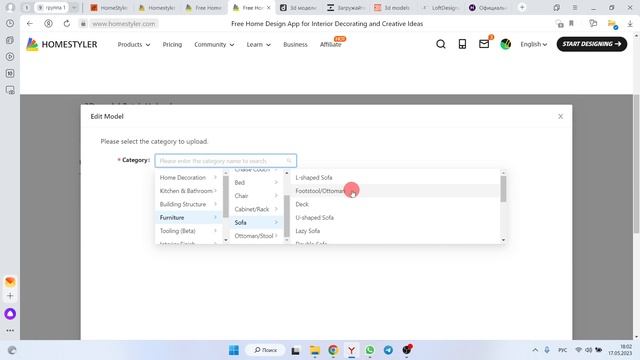Open the Affiliate page

331,44
